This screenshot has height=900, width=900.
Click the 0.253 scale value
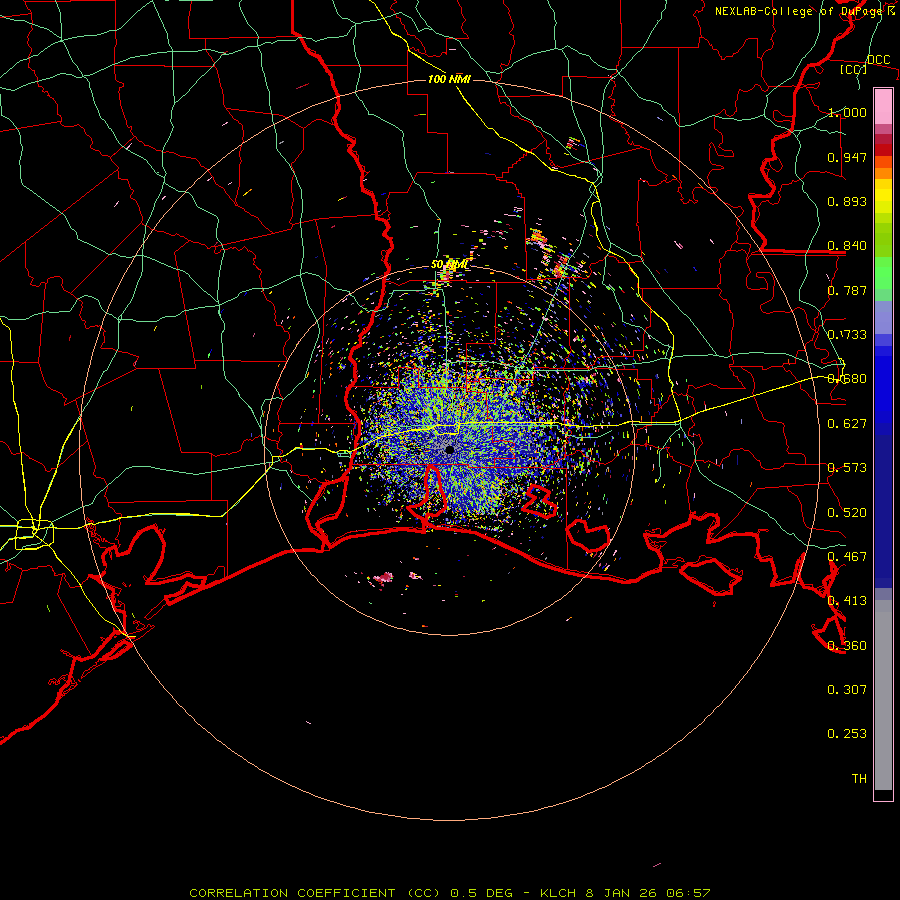pos(847,734)
